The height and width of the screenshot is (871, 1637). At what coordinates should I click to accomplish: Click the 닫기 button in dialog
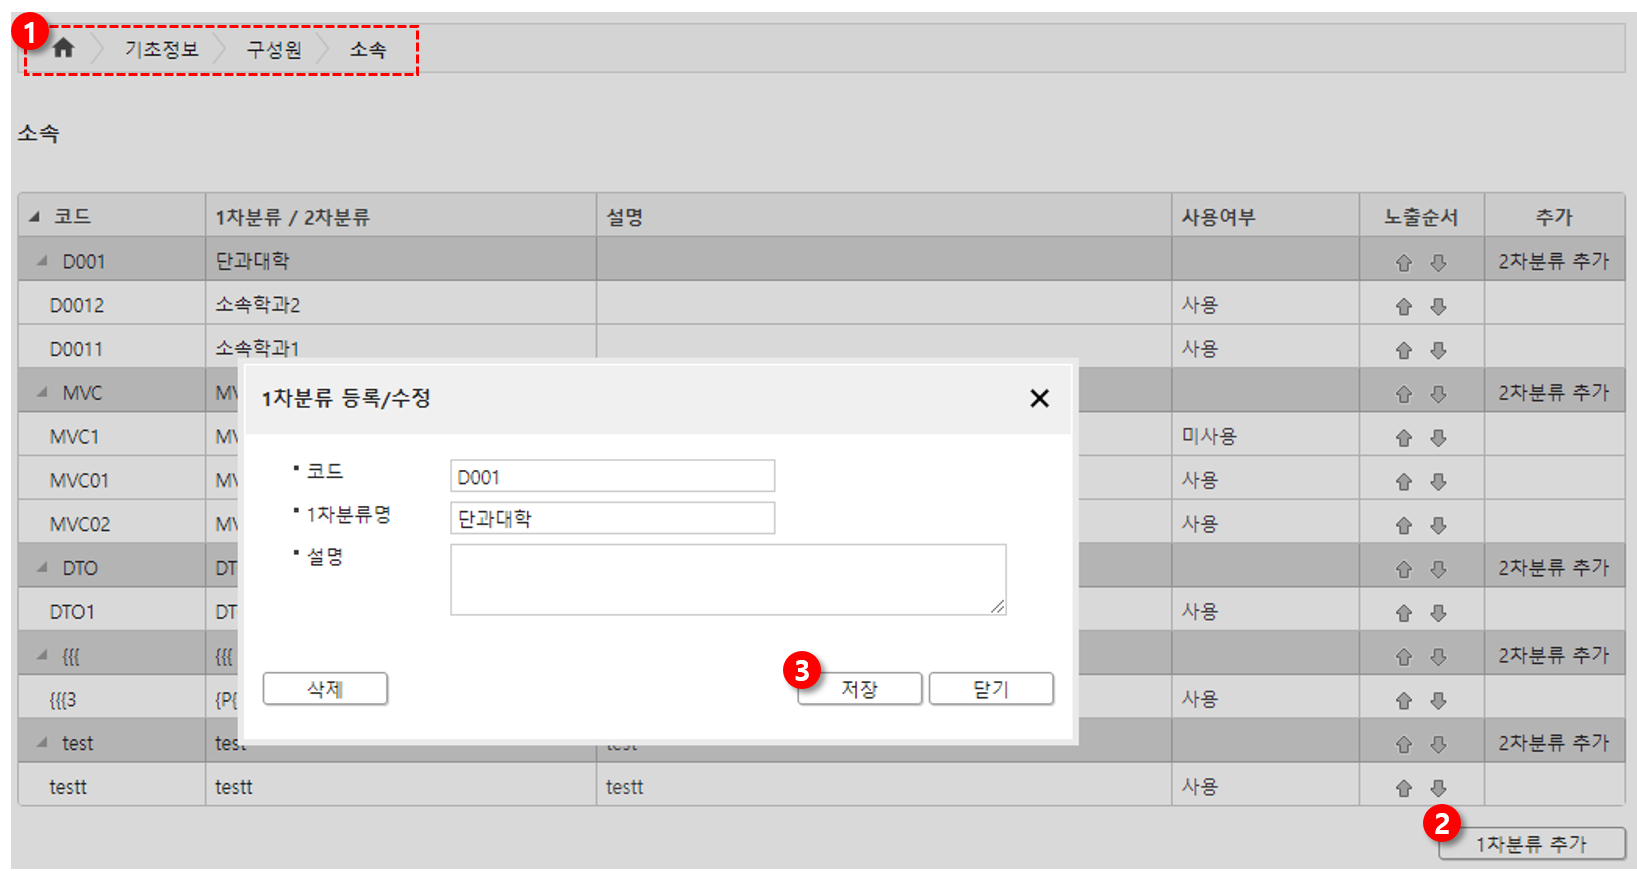(x=991, y=689)
